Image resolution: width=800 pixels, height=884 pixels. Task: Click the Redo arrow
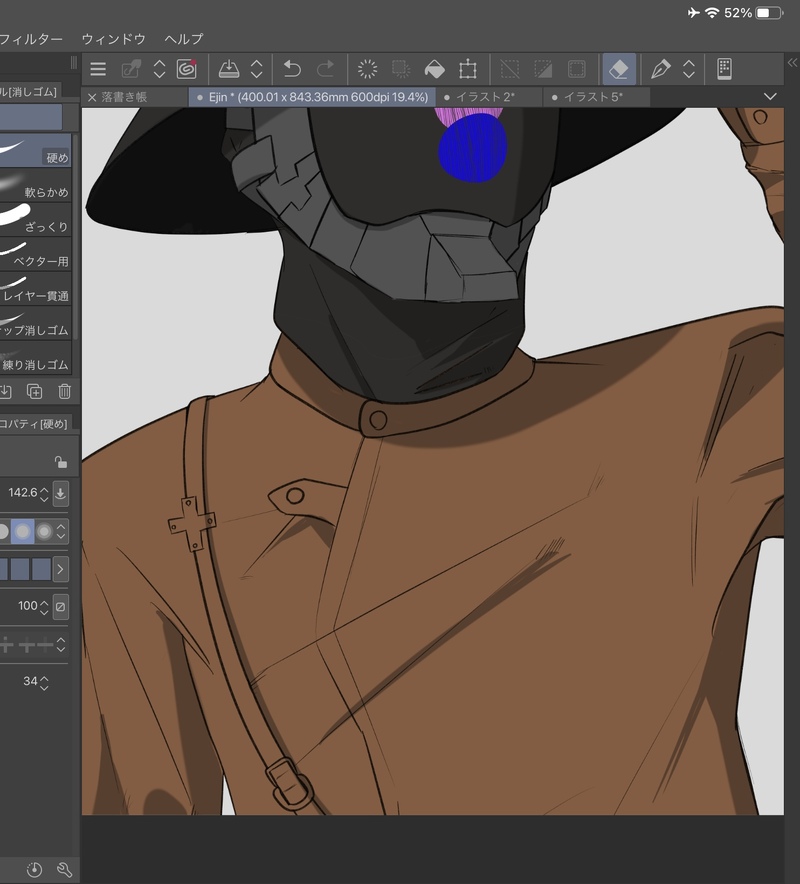[325, 69]
